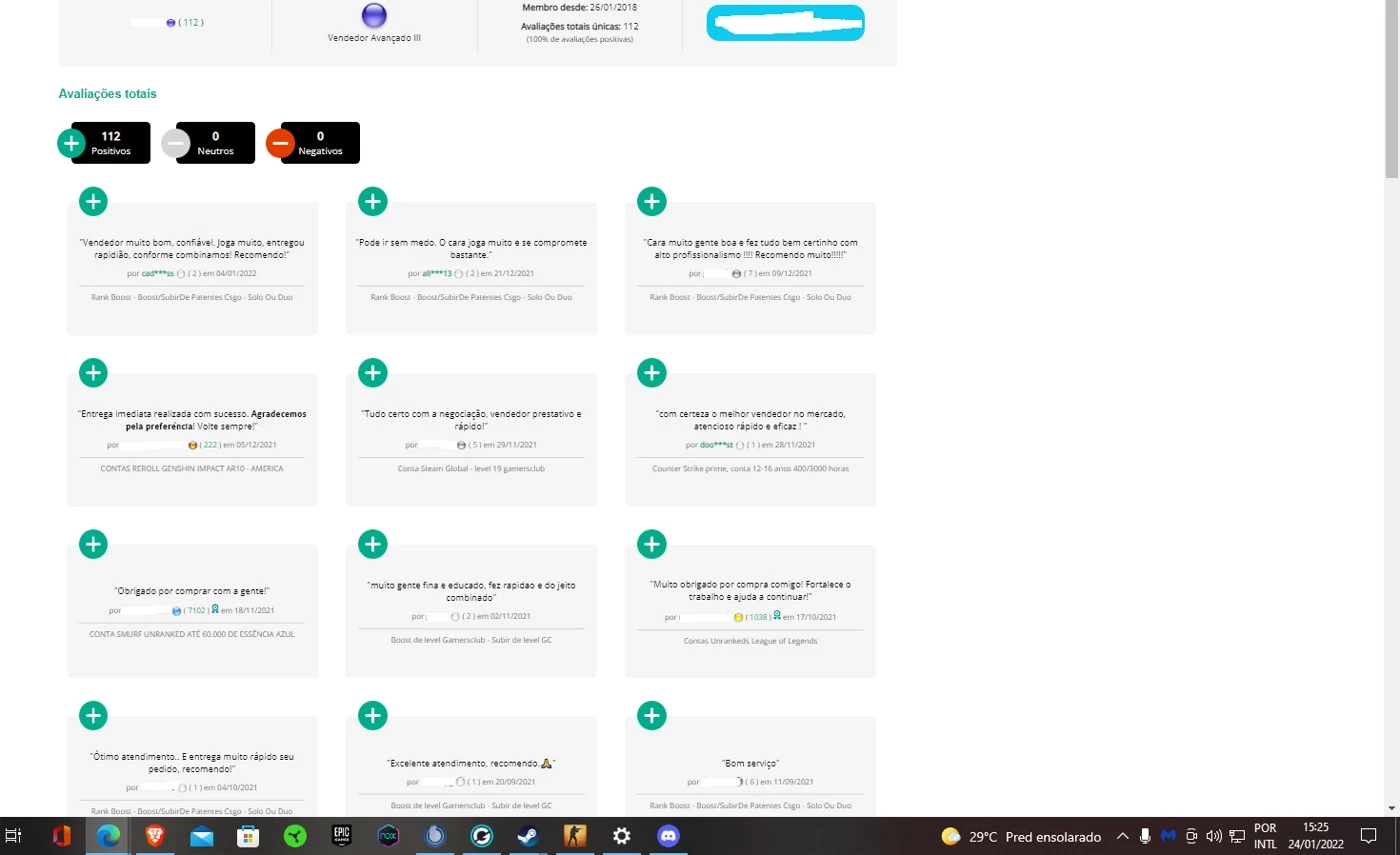
Task: Open 'CONTA SMURF UNRANKED ATÉ 60.000' listing
Action: (192, 633)
